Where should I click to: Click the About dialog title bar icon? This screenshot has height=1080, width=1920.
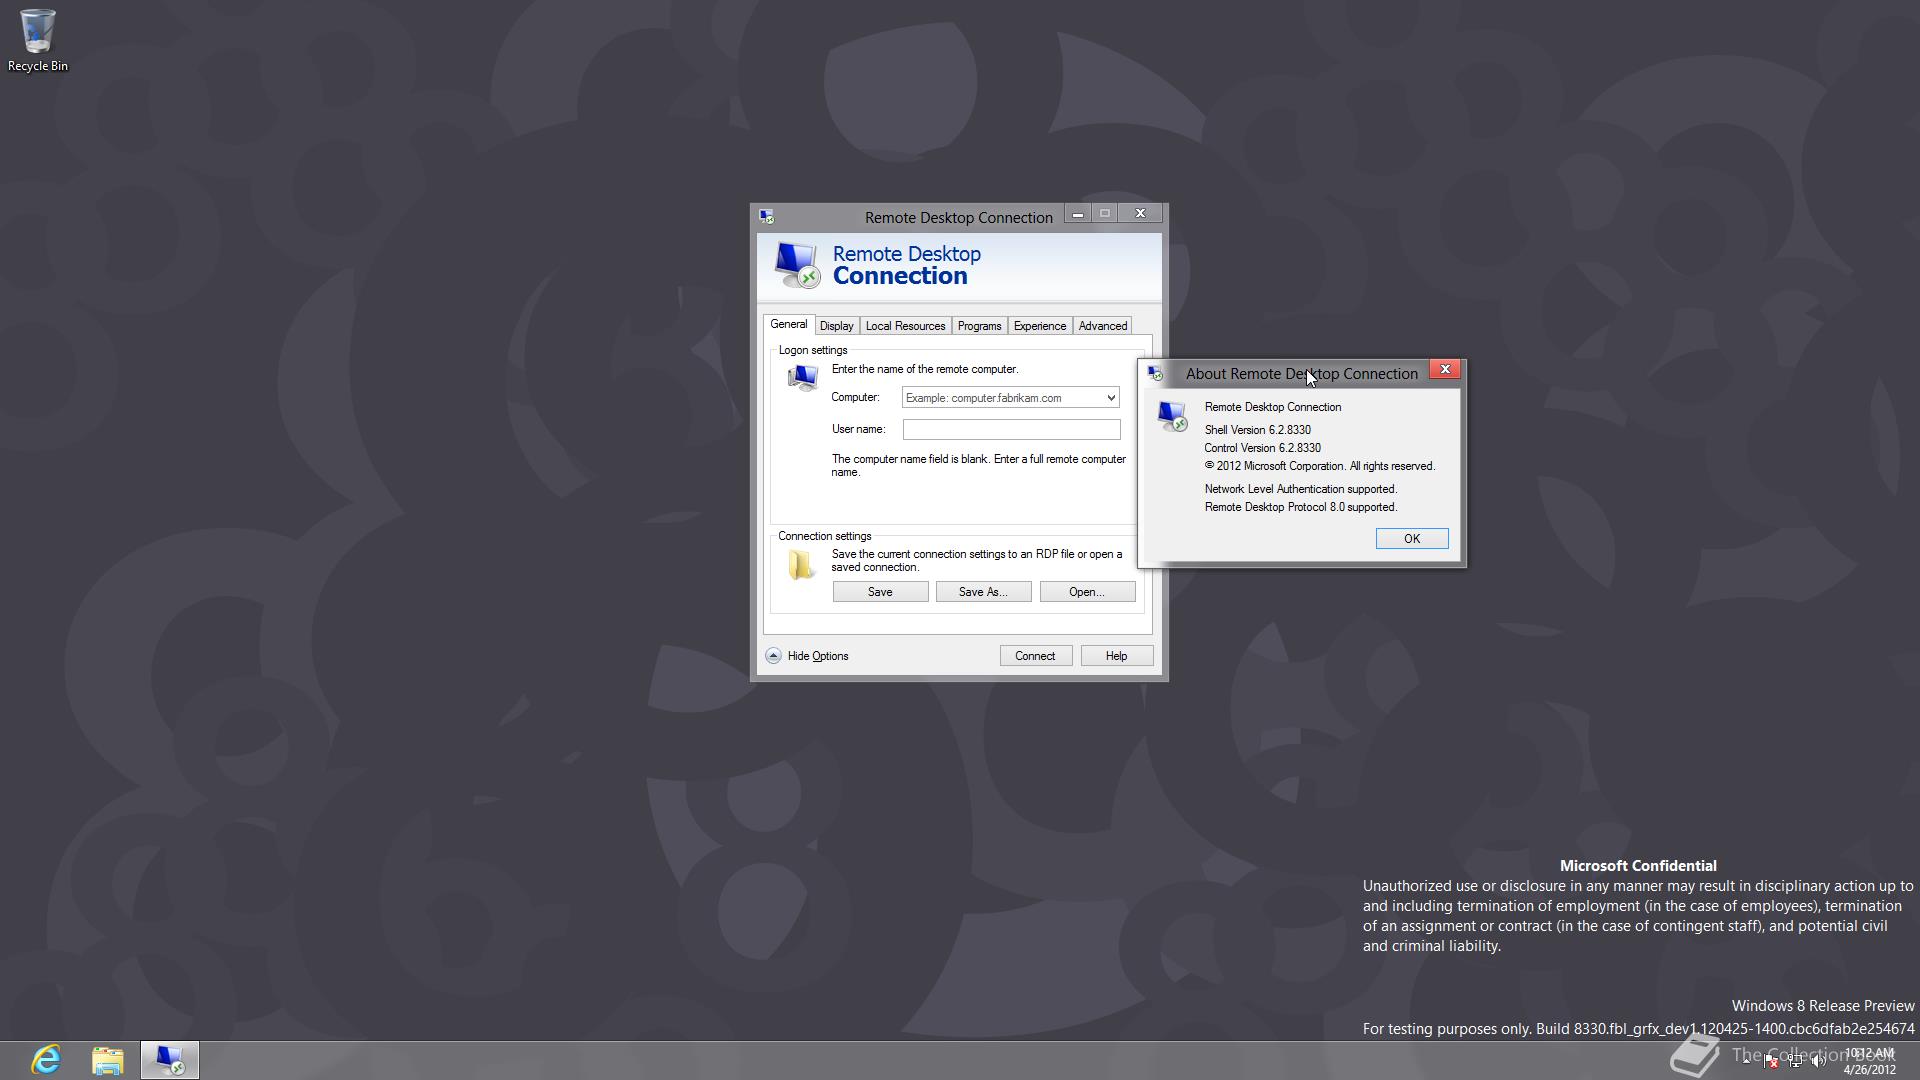1155,374
